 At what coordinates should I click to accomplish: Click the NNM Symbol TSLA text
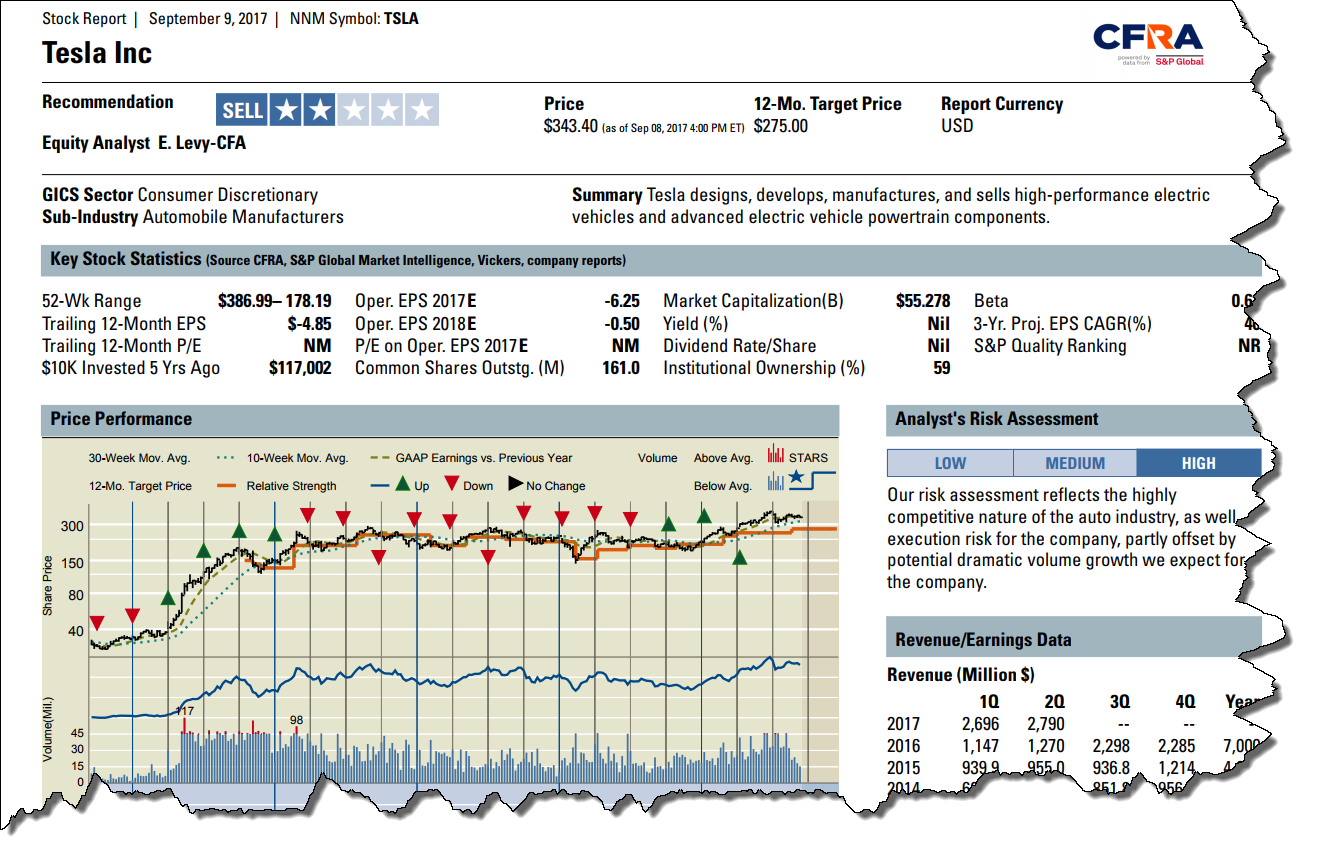(354, 19)
